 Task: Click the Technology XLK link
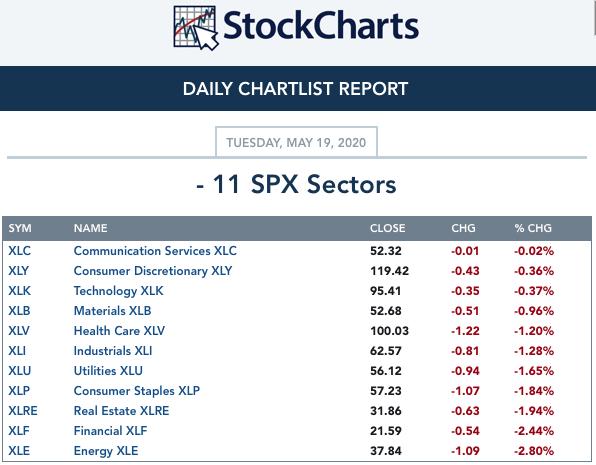(x=119, y=291)
